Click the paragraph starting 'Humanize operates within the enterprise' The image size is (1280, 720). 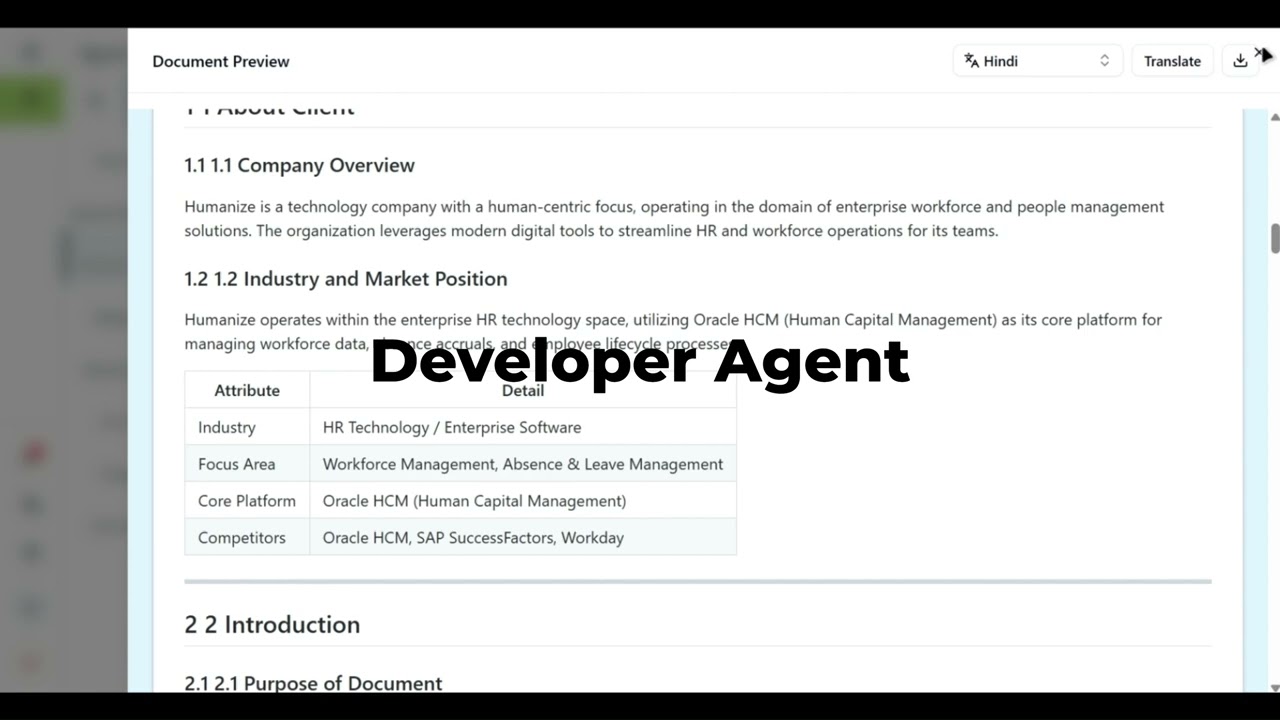click(x=673, y=332)
